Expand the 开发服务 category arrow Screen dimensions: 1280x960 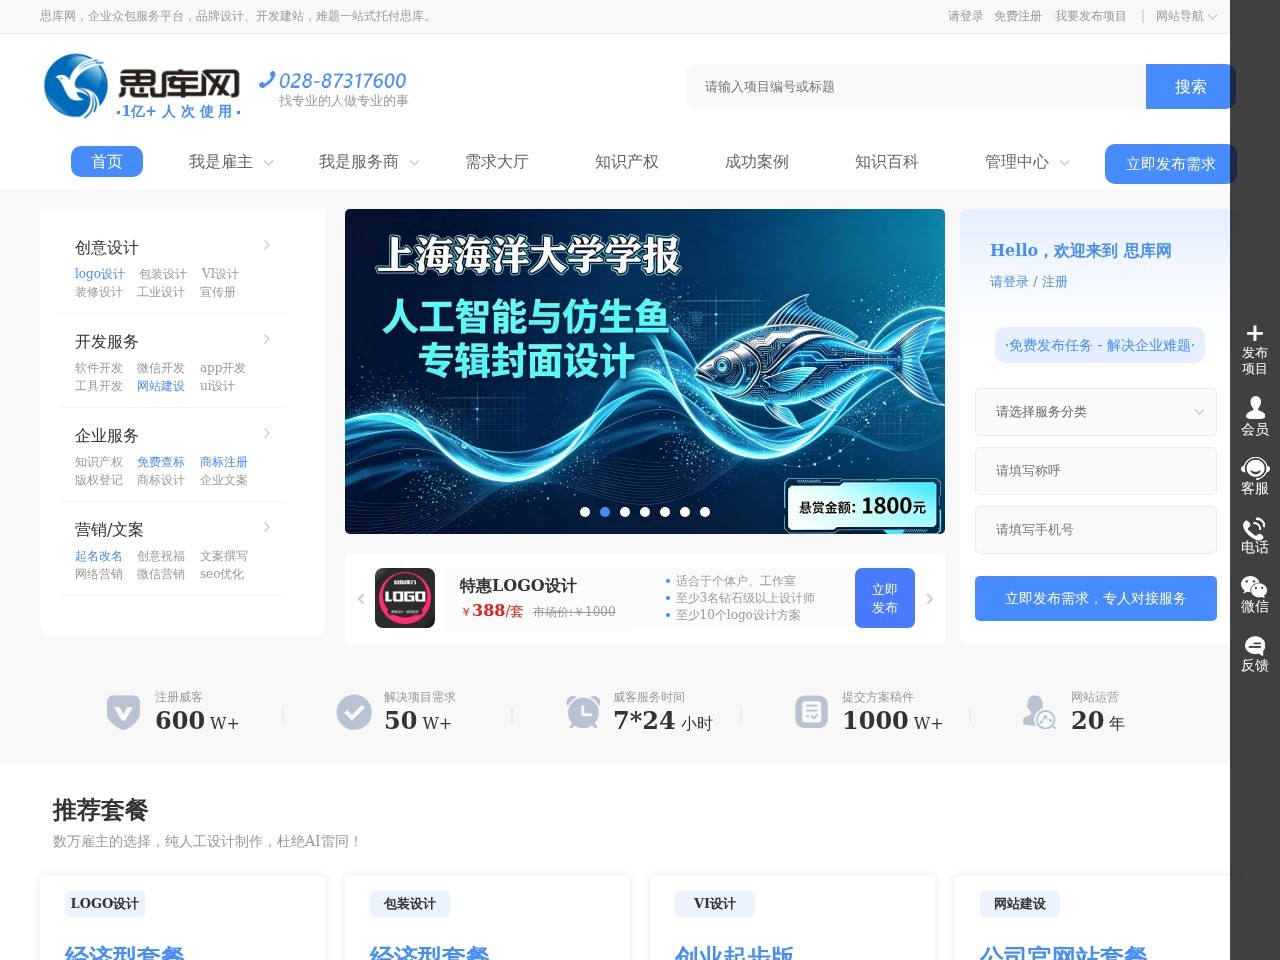pyautogui.click(x=267, y=339)
